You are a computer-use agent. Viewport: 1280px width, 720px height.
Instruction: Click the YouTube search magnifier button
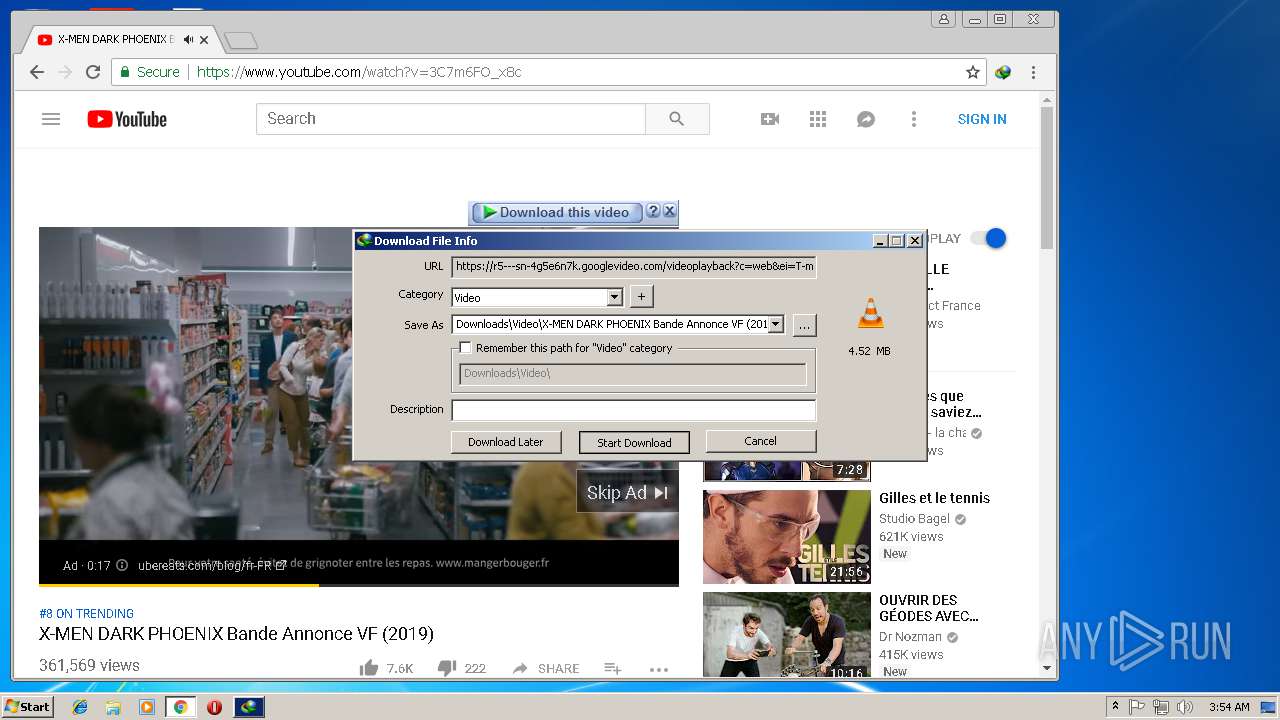tap(677, 119)
